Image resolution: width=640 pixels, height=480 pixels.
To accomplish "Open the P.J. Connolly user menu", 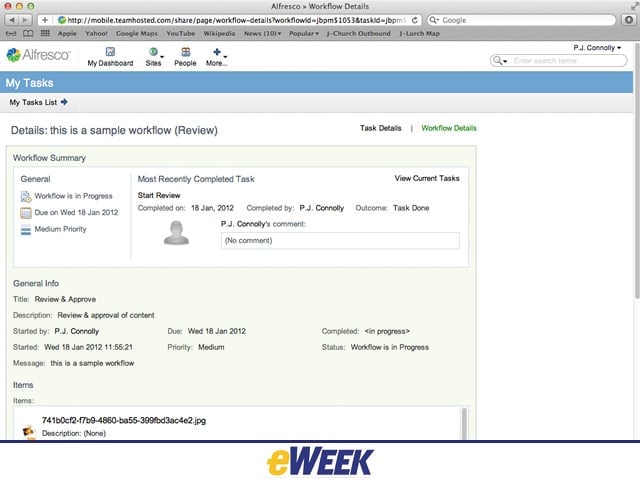I will tap(597, 48).
